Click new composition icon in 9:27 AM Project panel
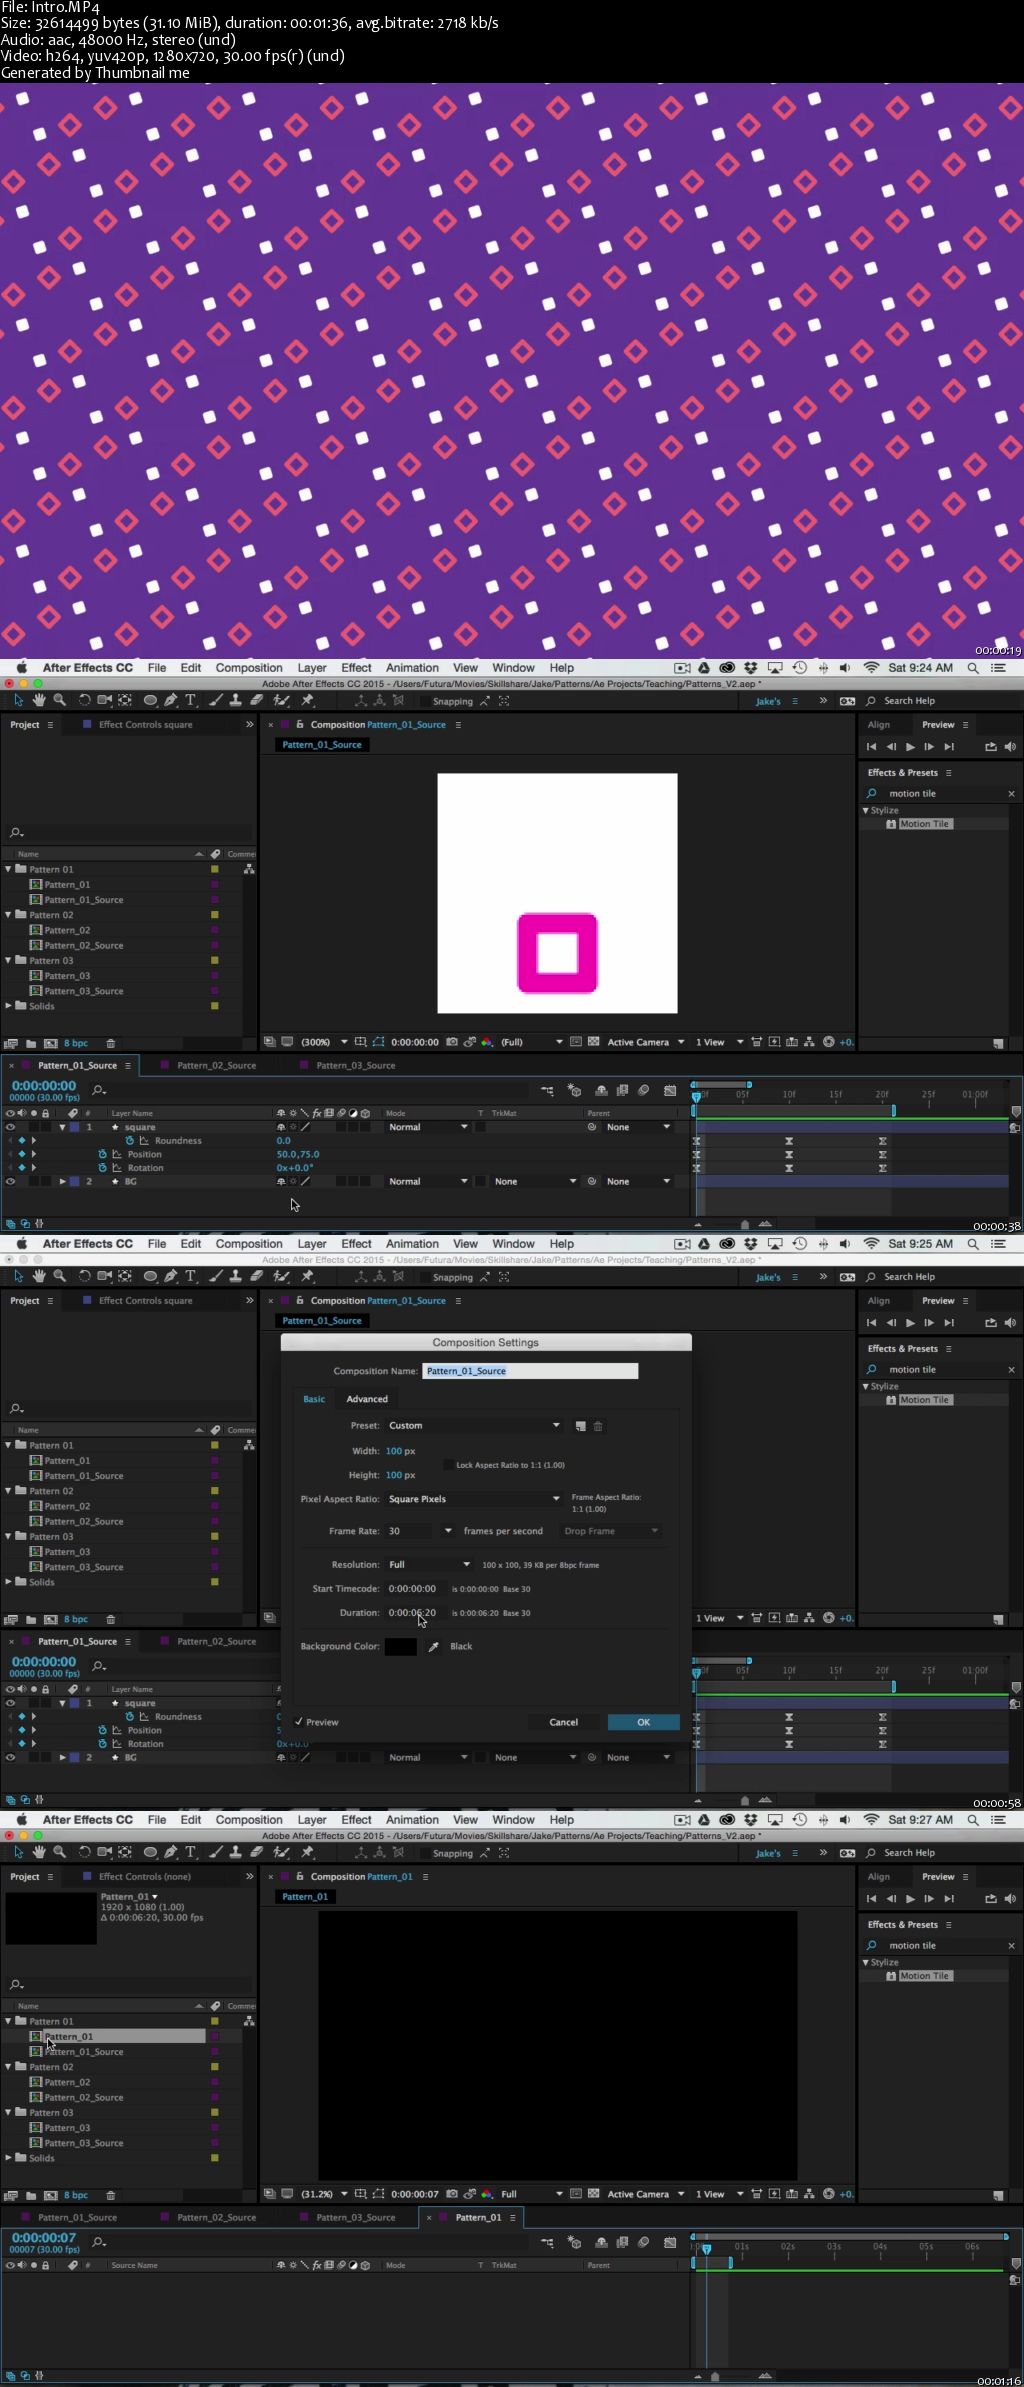Viewport: 1024px width, 2387px height. click(x=50, y=2195)
